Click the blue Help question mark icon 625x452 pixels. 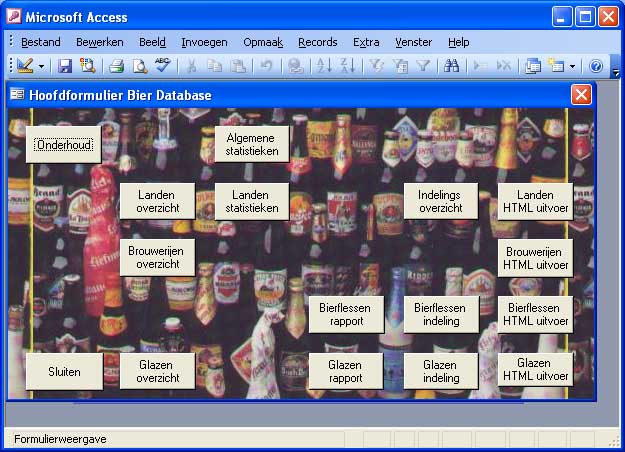[596, 66]
